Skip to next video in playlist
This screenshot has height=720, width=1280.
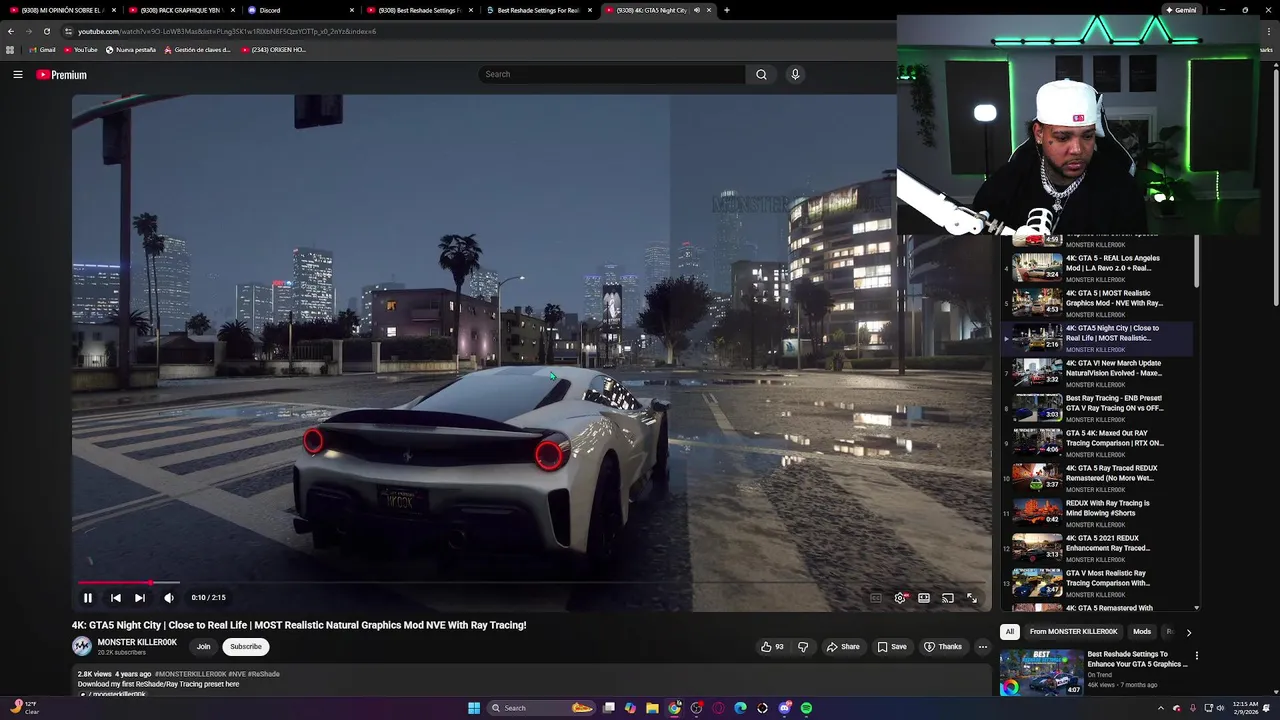(140, 598)
